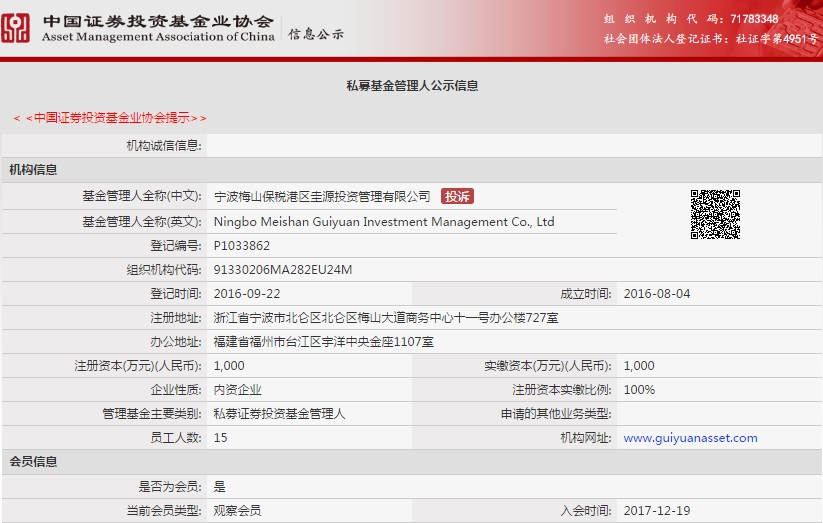
Task: Select the English name Ningbo Meishan Guiyuan Investment
Action: click(x=384, y=222)
